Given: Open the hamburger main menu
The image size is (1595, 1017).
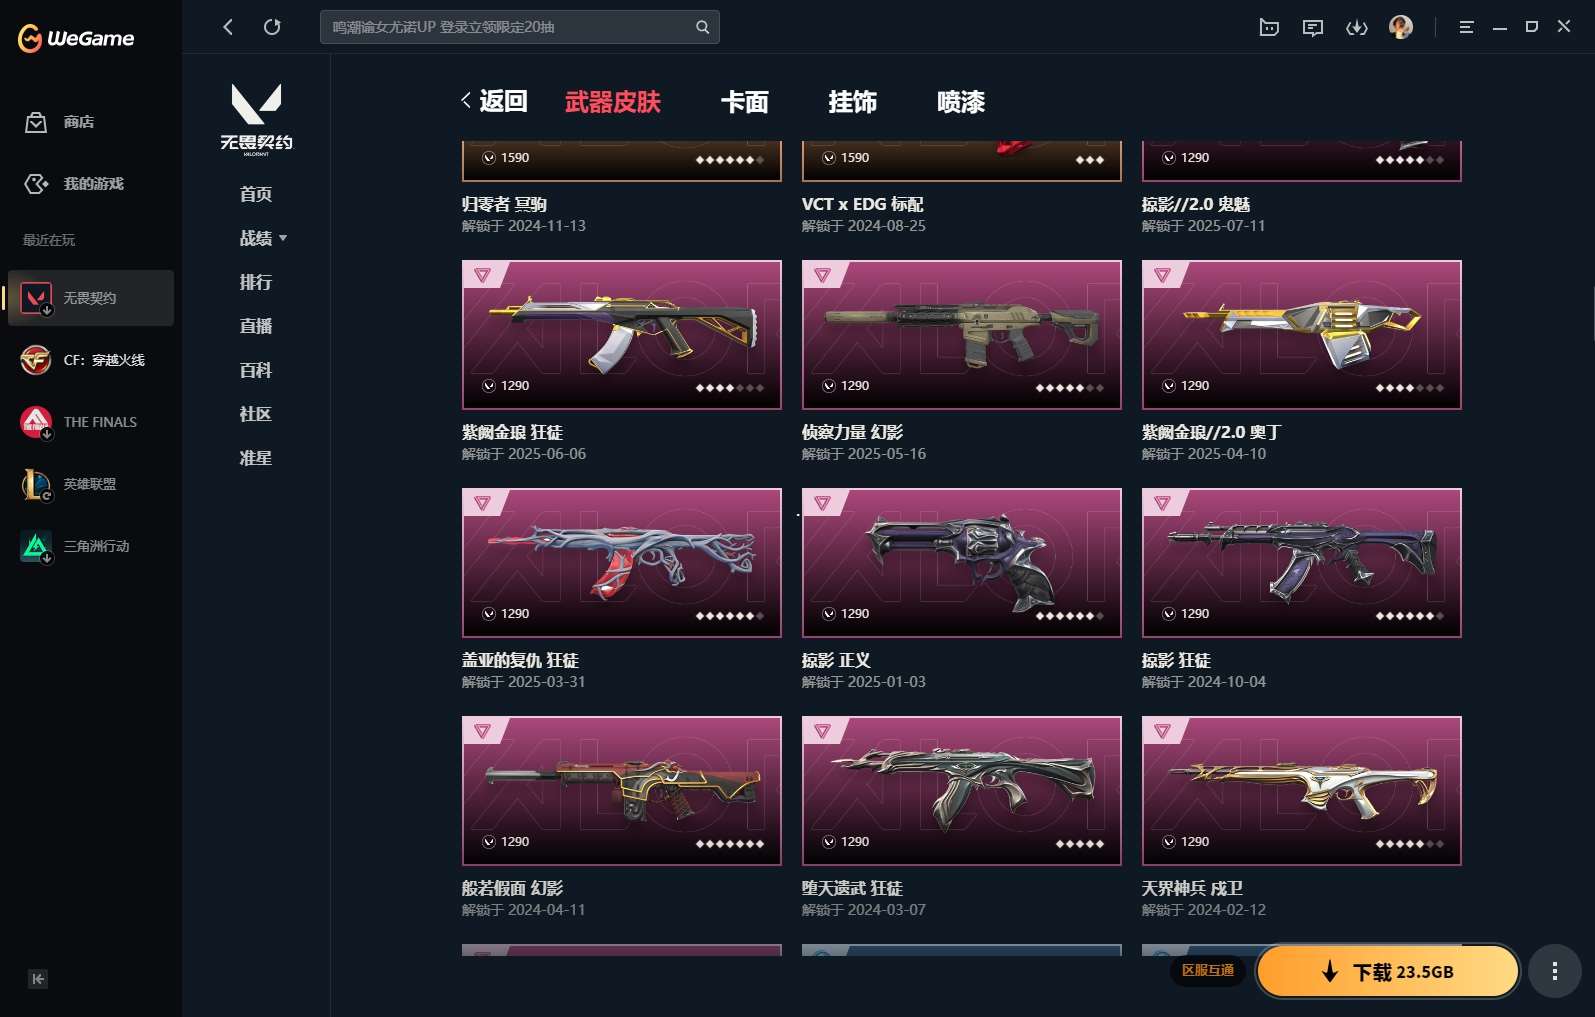Looking at the screenshot, I should click(1466, 28).
